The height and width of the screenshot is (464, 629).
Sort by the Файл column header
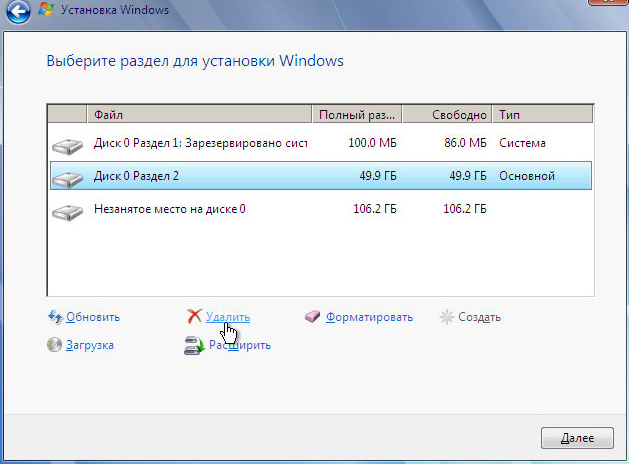[x=199, y=115]
